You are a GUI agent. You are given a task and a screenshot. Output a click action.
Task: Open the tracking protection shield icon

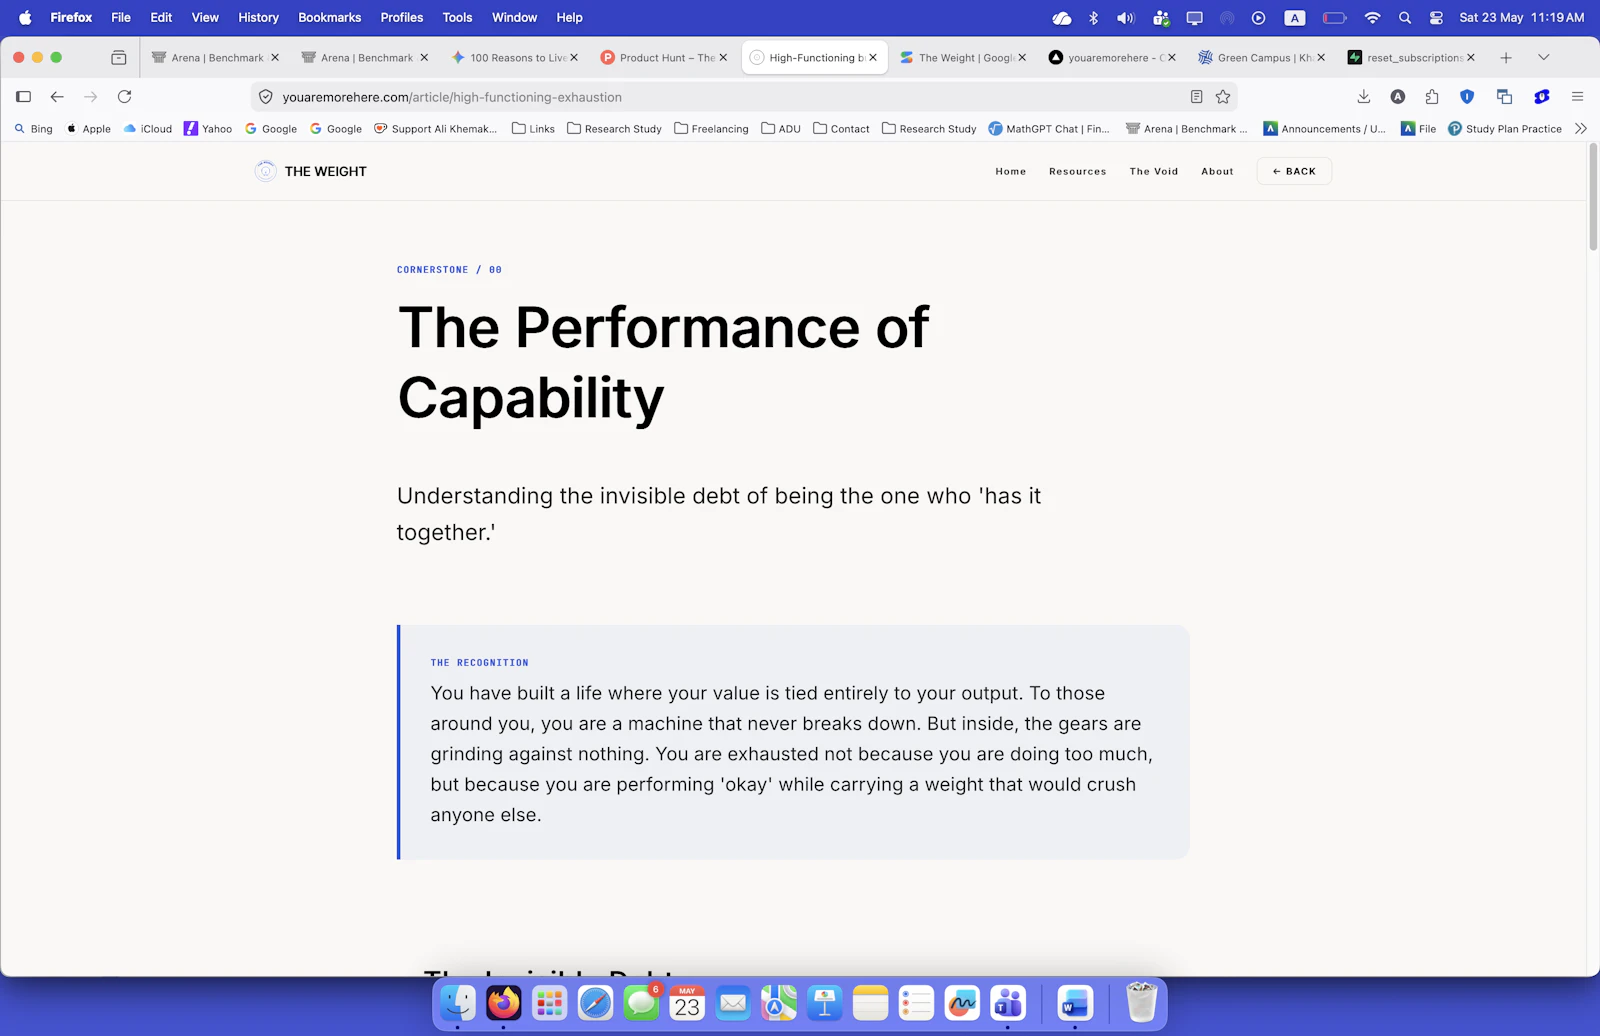tap(266, 97)
